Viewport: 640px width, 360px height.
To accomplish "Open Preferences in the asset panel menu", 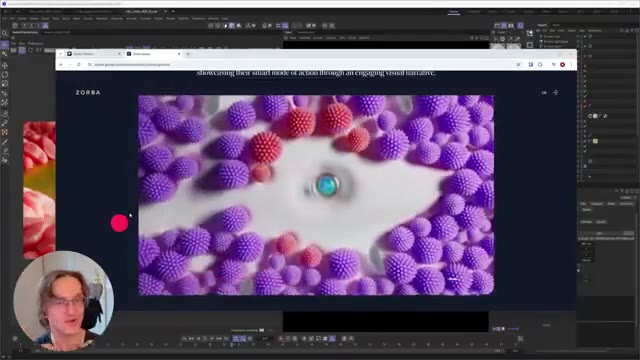I will [x=36, y=43].
